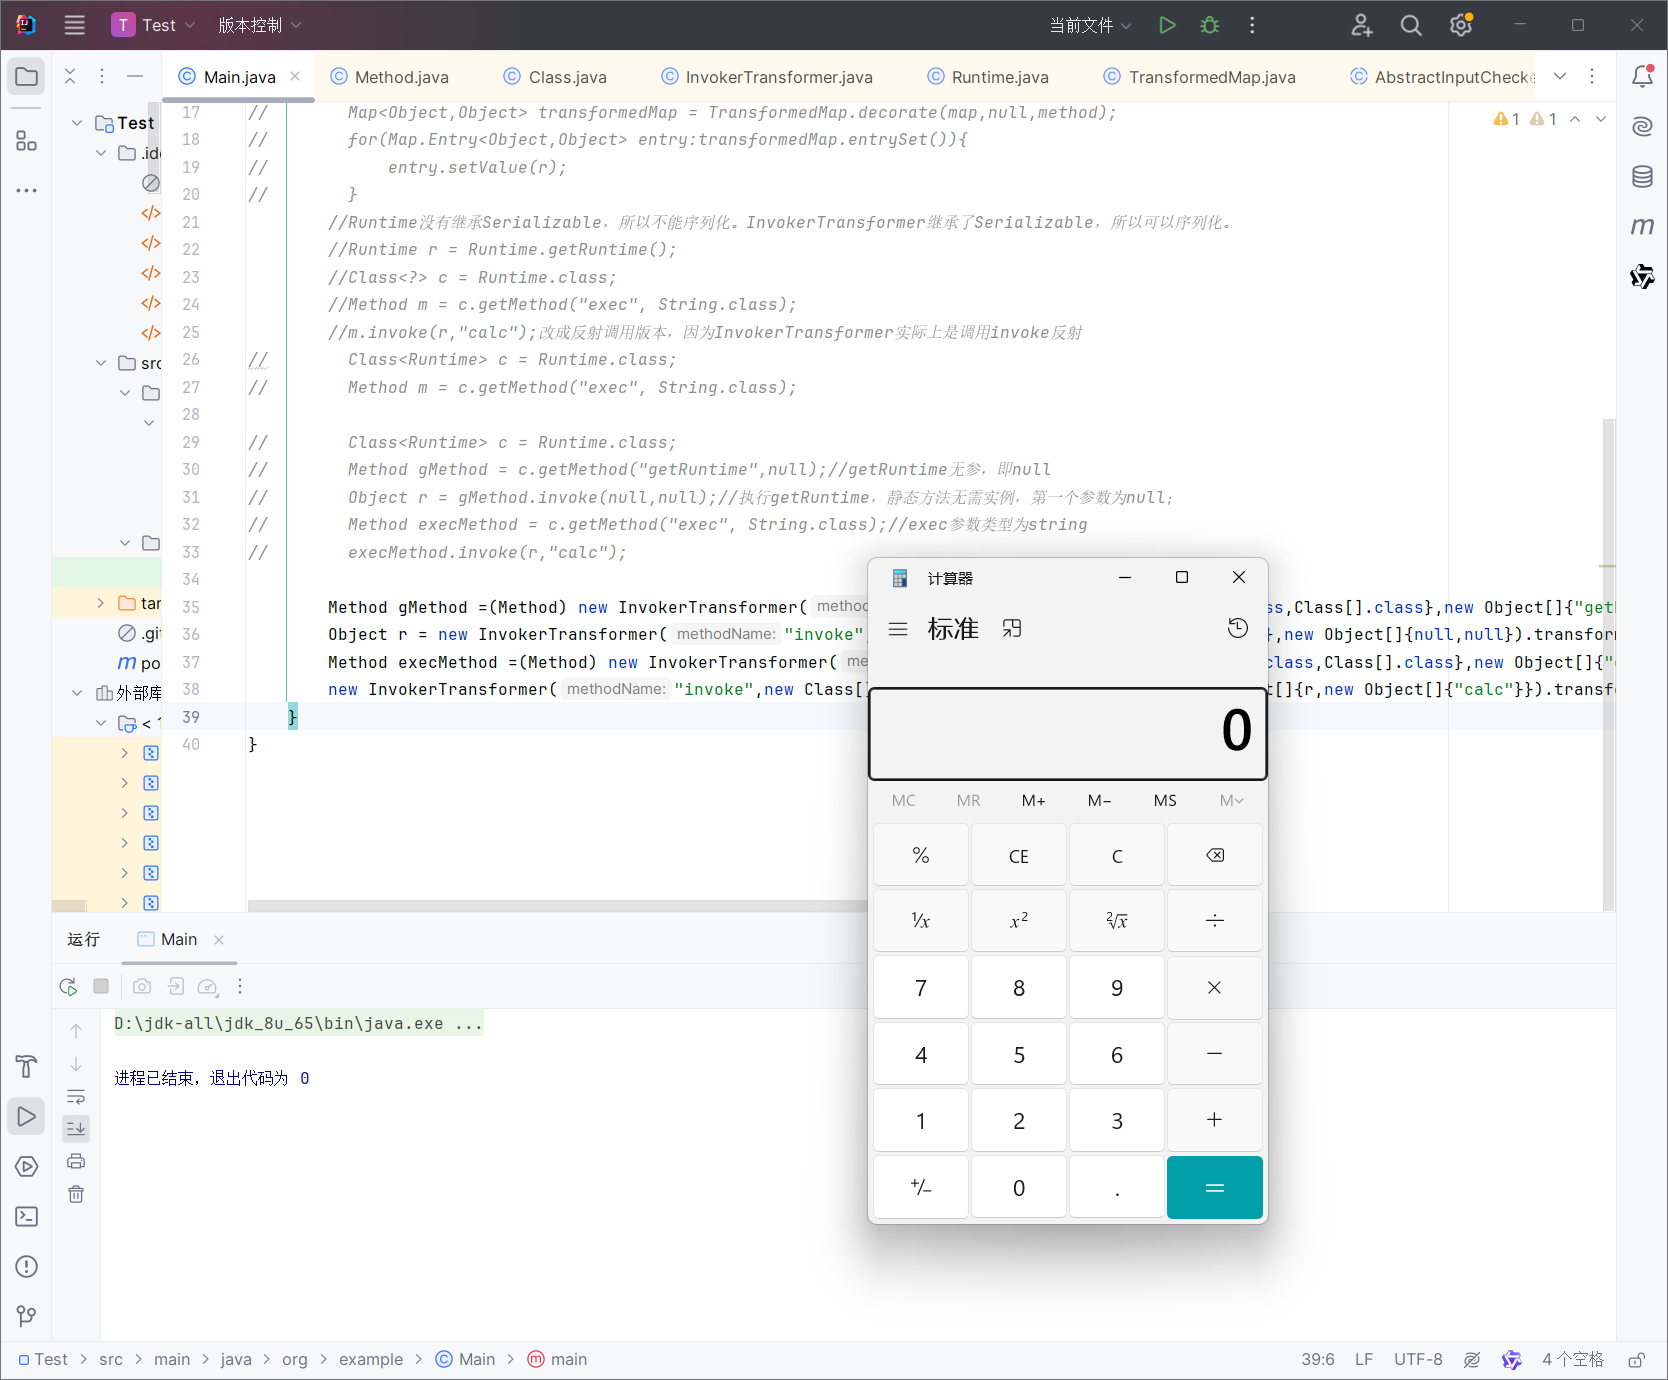Image resolution: width=1668 pixels, height=1380 pixels.
Task: Open Search Everywhere magnifier
Action: [1411, 25]
